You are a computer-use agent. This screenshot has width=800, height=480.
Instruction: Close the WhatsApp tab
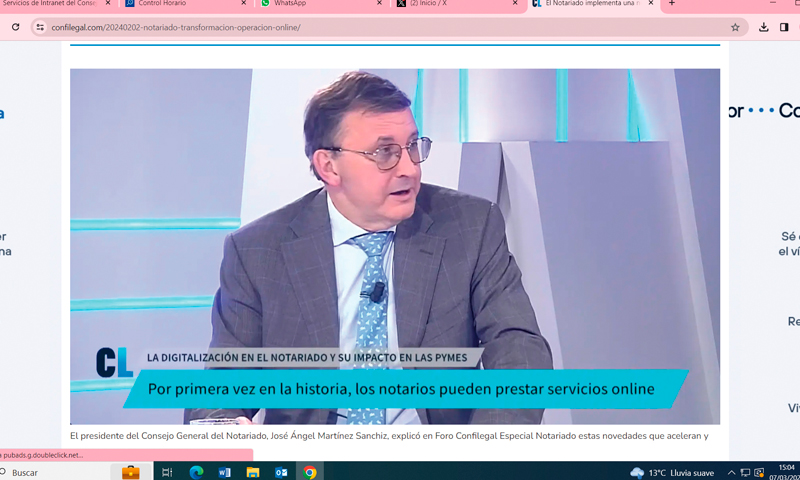pos(379,4)
